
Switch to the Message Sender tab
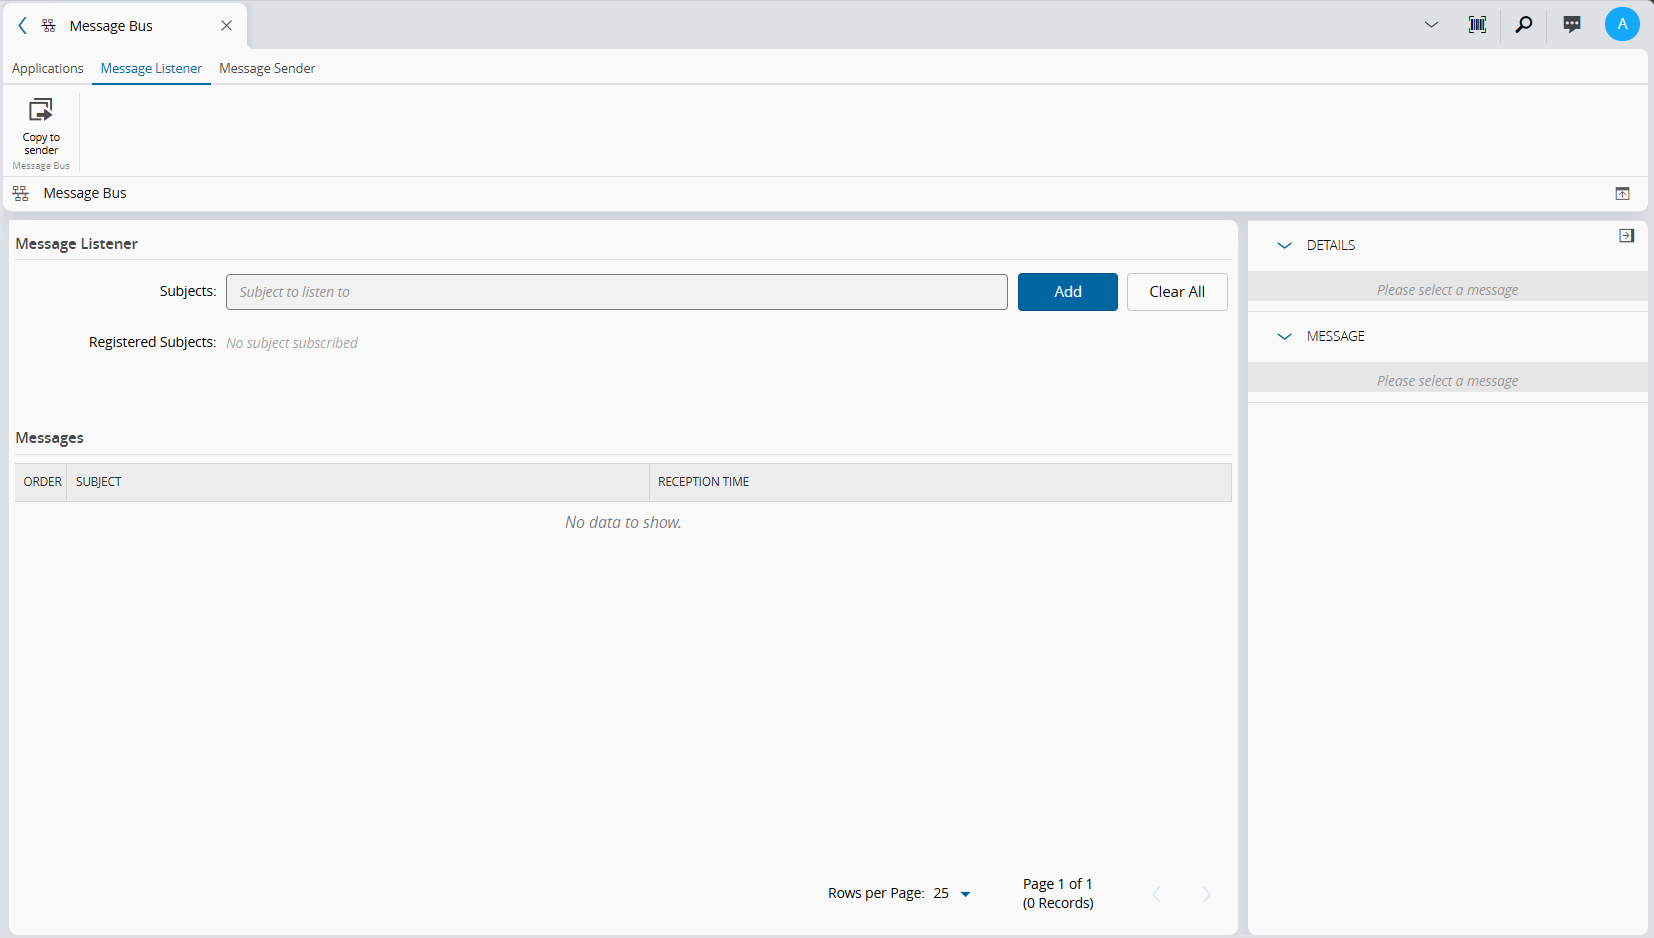click(267, 68)
